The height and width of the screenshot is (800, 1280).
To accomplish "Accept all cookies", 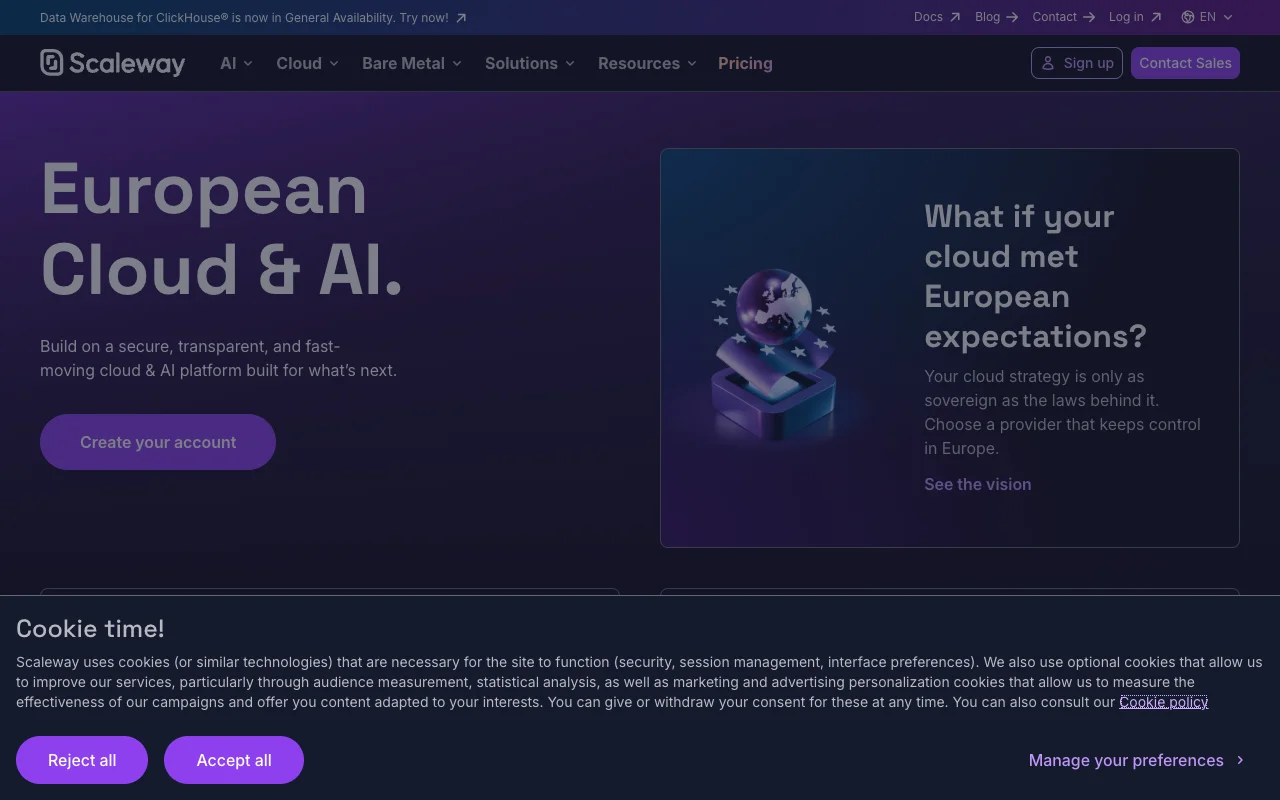I will tap(234, 760).
